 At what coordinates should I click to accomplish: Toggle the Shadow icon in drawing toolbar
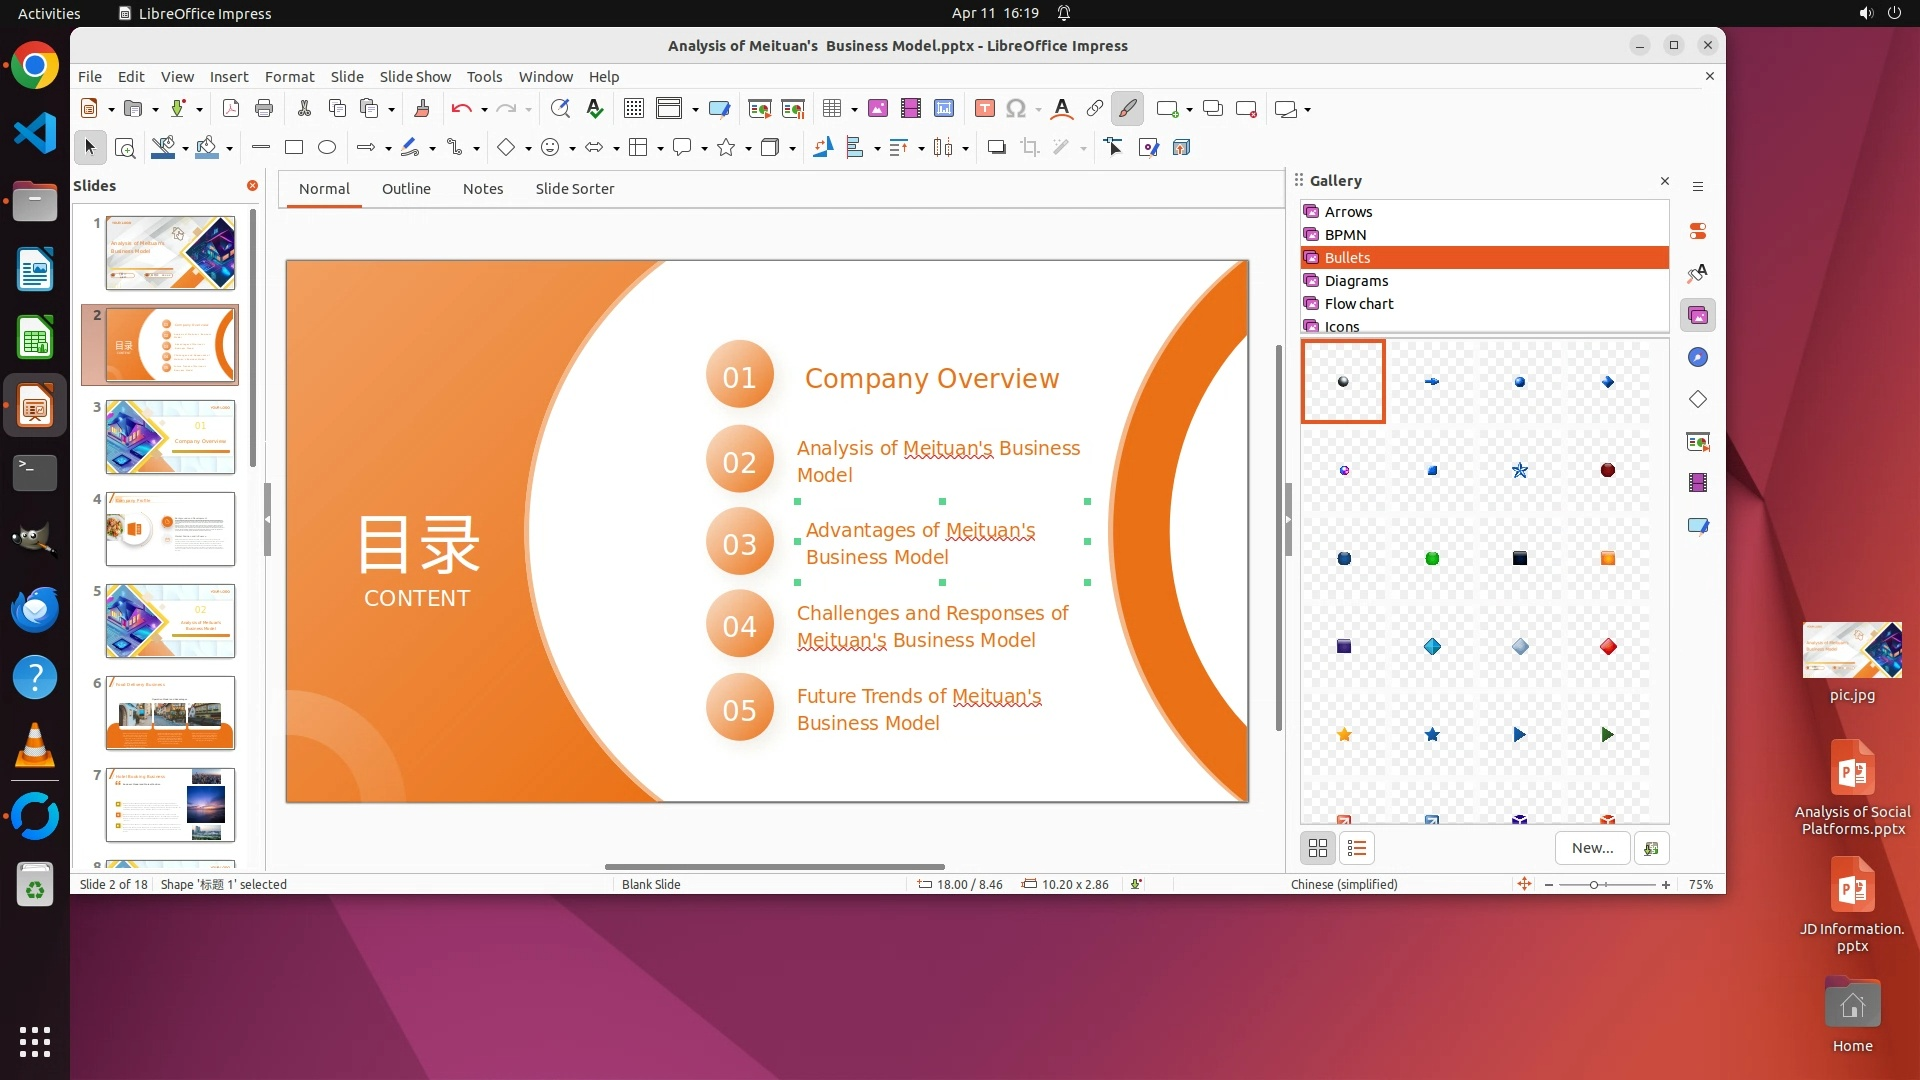click(996, 148)
